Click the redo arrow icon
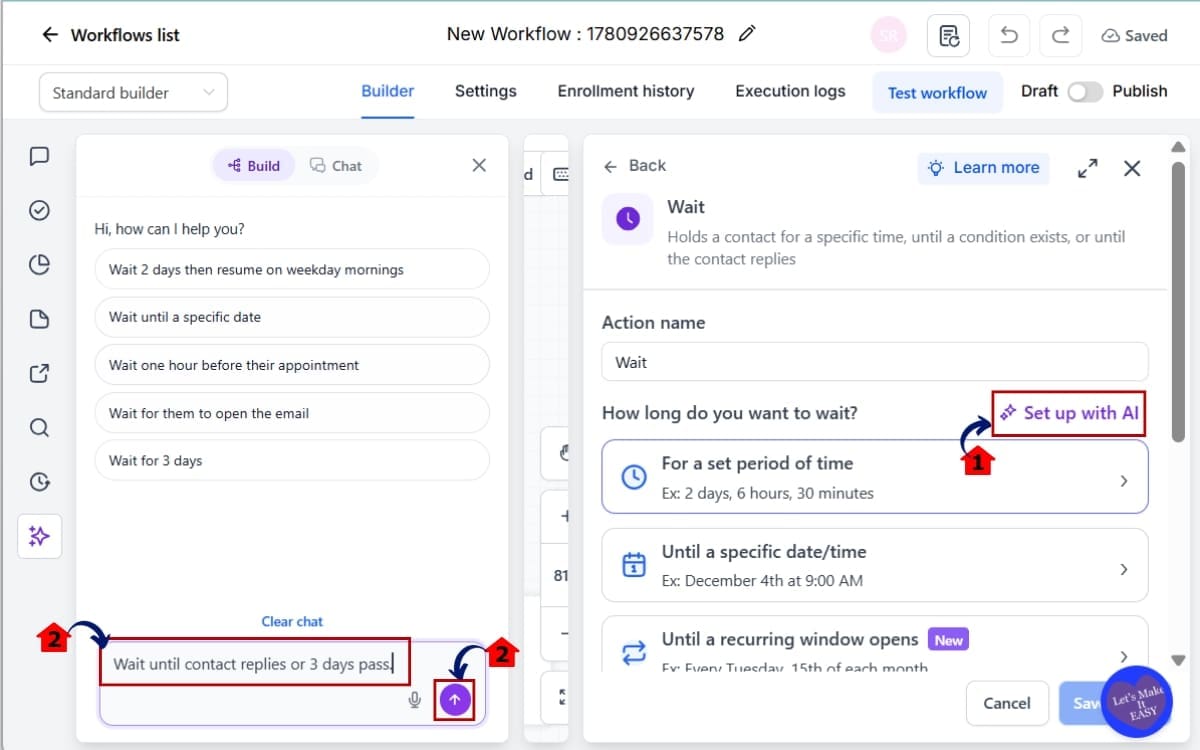Viewport: 1200px width, 750px height. click(1060, 35)
